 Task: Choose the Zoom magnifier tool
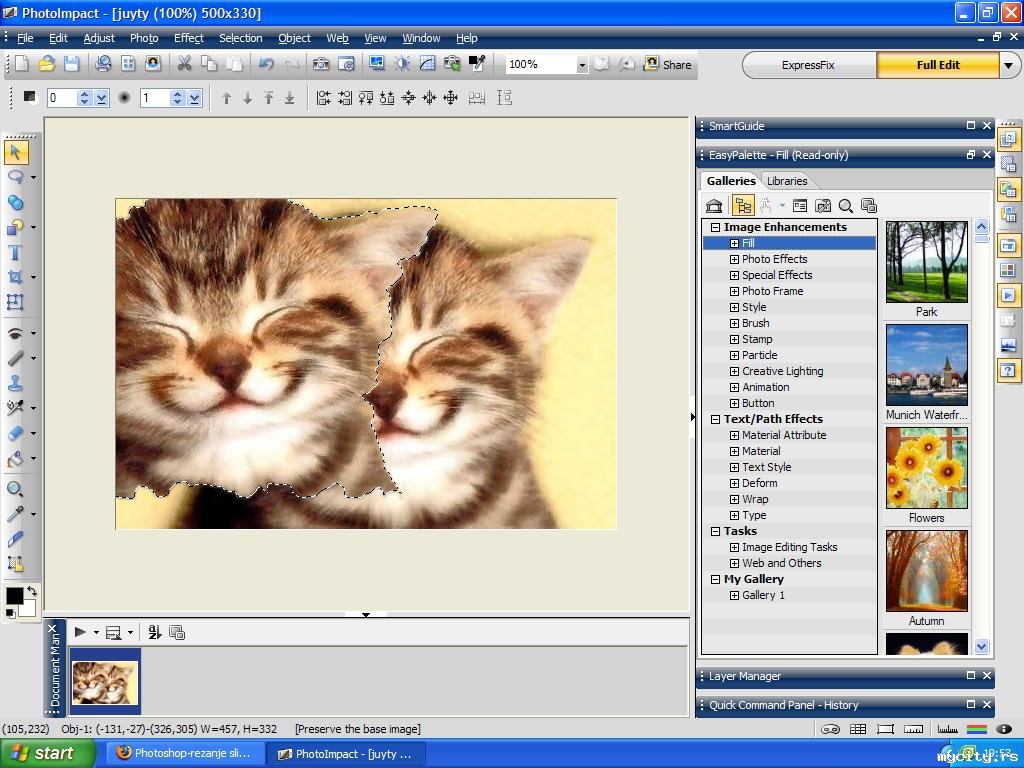[x=15, y=489]
